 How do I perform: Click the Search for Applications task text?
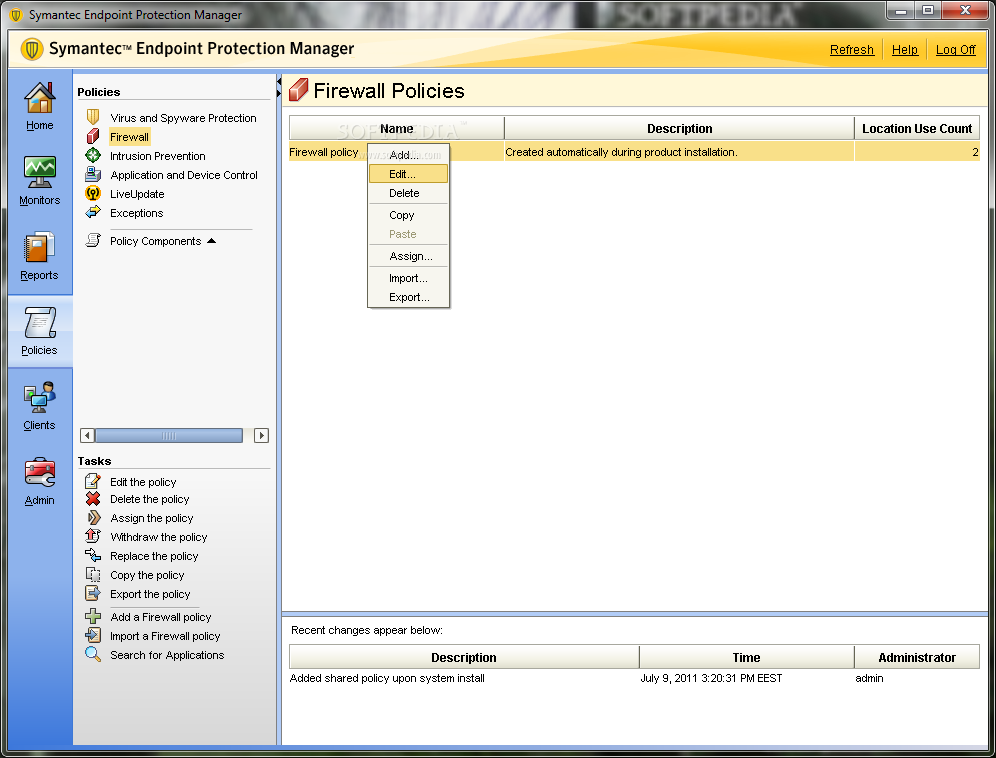167,655
